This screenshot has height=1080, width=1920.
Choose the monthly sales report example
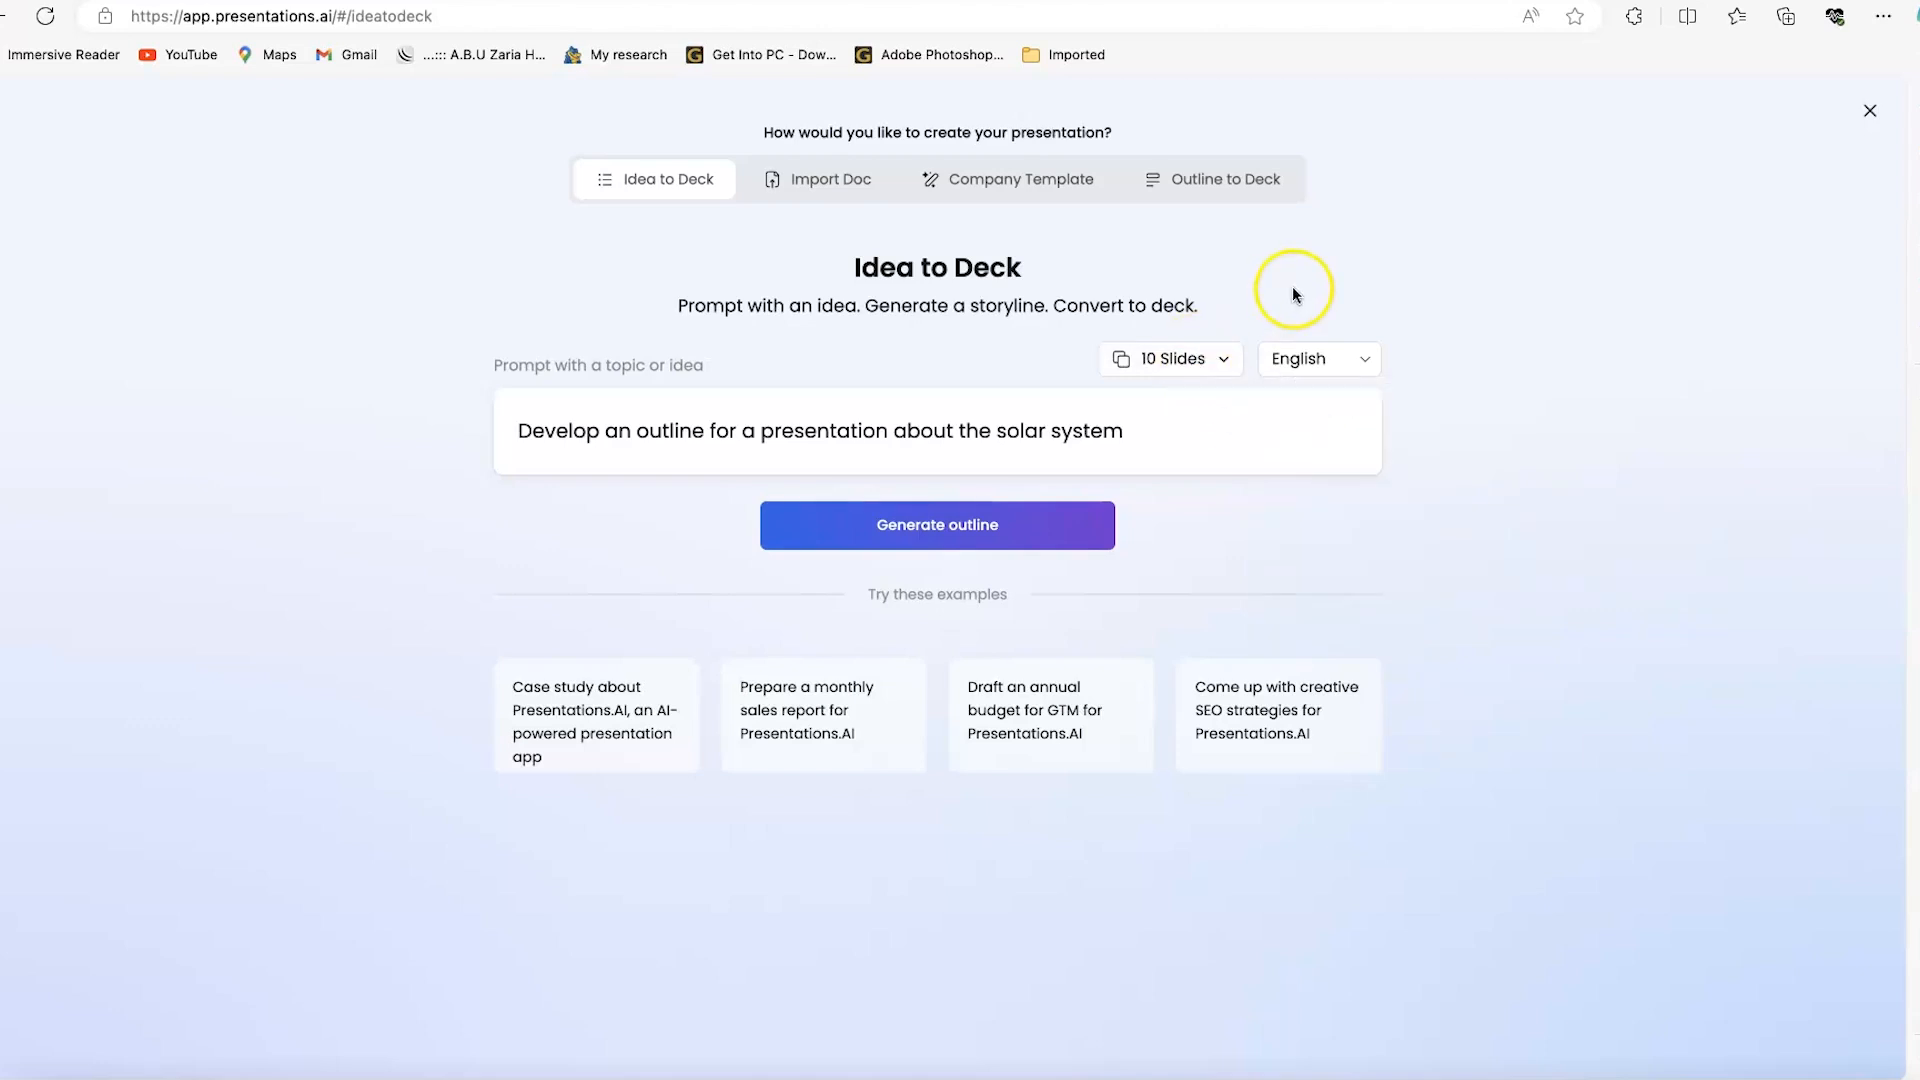coord(824,716)
